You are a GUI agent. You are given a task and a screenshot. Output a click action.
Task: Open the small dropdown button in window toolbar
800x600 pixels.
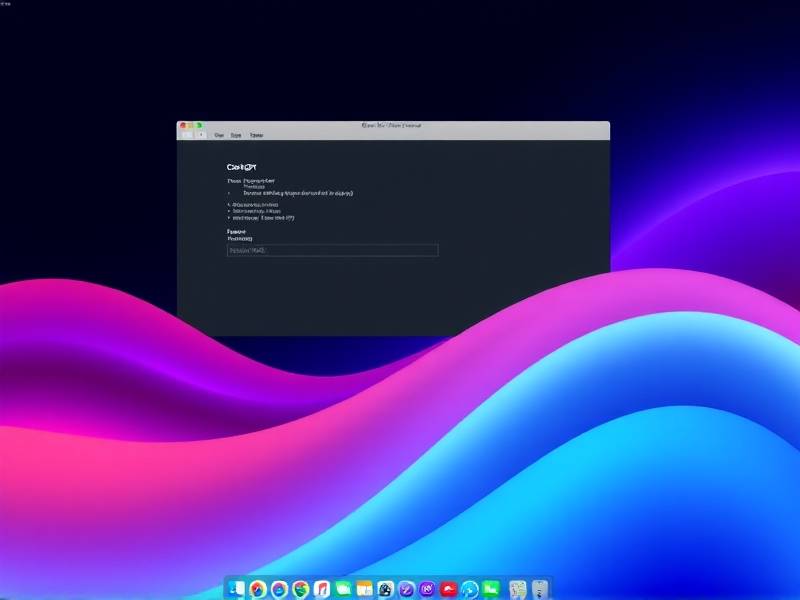[x=200, y=134]
